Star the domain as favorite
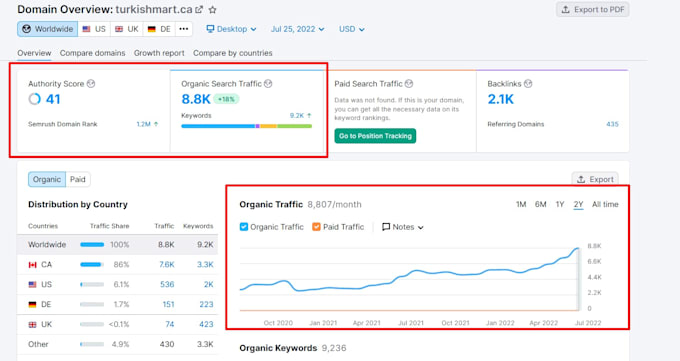Screen dimensions: 680x361 click(x=212, y=10)
